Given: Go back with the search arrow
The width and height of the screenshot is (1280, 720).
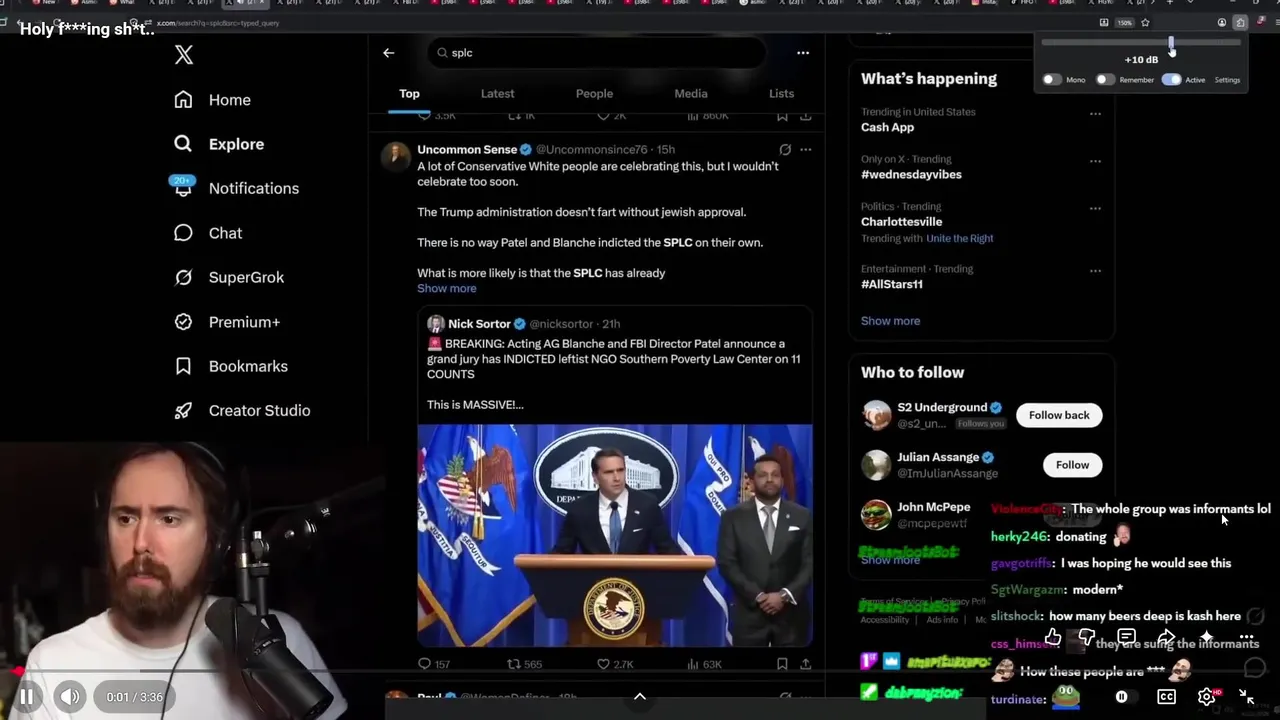Looking at the screenshot, I should [x=389, y=53].
